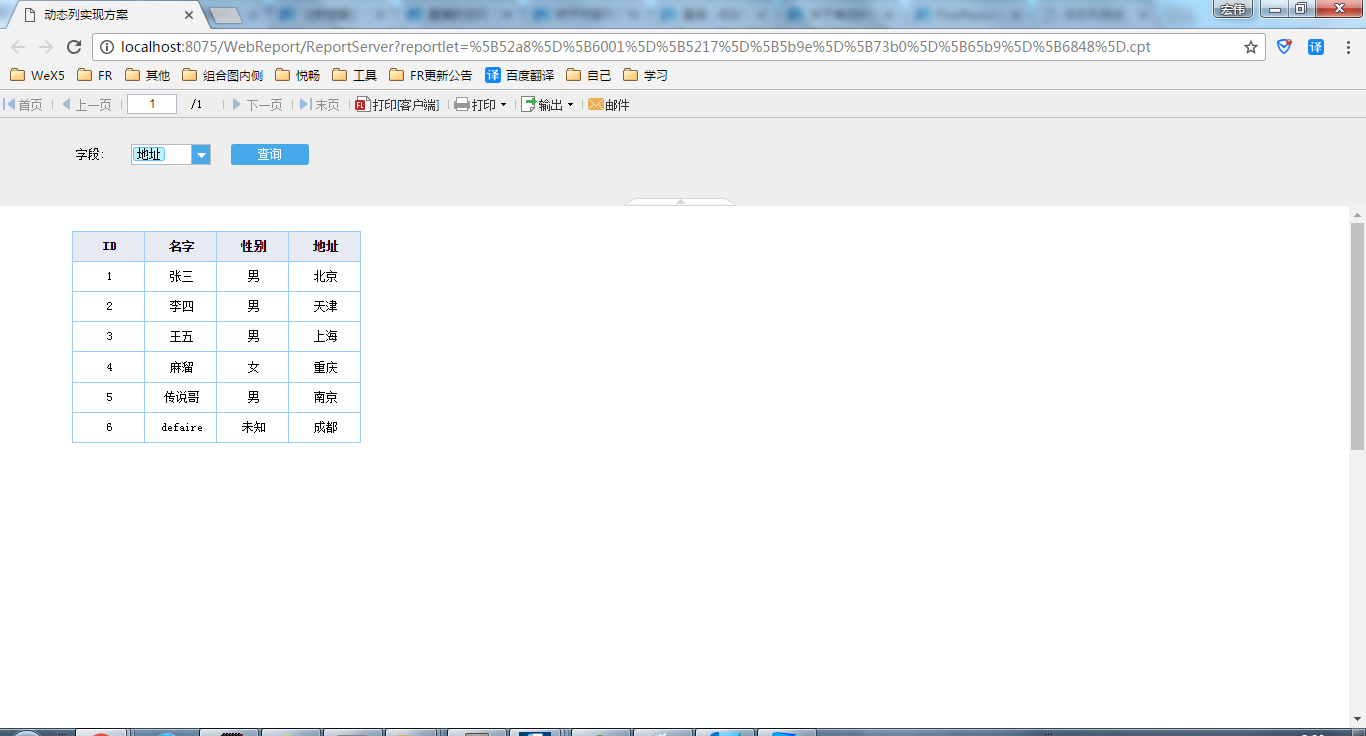Collapse the parameter panel with the arrow handle
The height and width of the screenshot is (736, 1366).
pos(680,202)
